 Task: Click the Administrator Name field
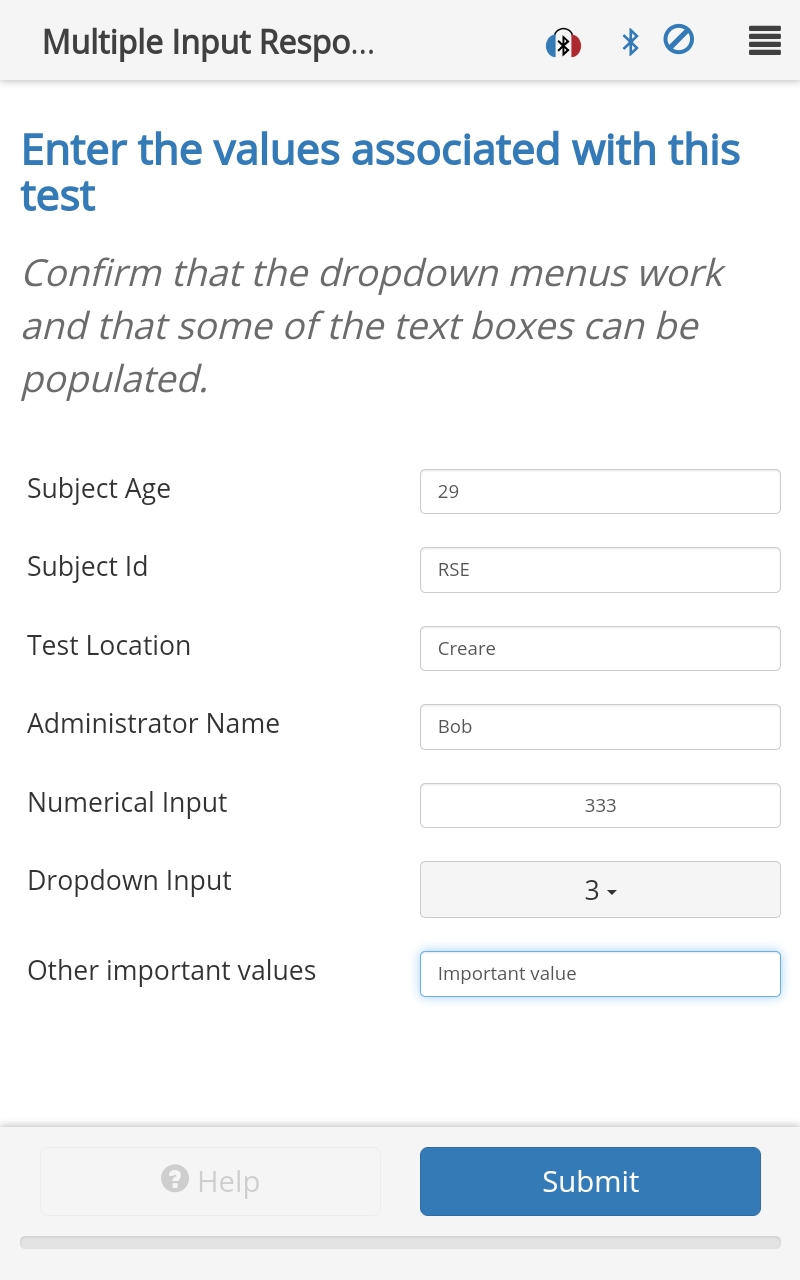(600, 727)
